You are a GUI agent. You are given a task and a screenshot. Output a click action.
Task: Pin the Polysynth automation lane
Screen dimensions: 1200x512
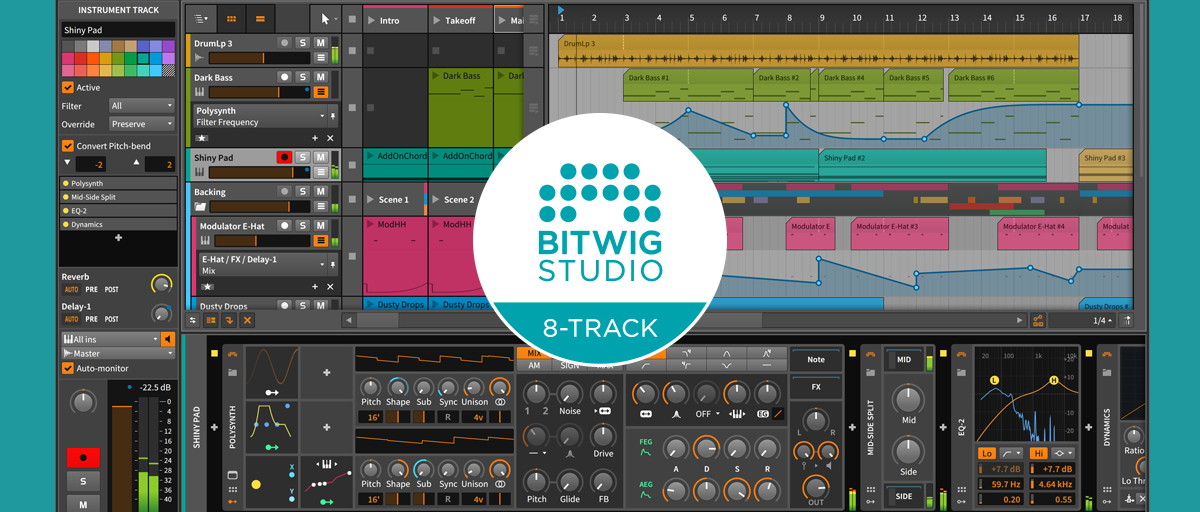pyautogui.click(x=332, y=117)
